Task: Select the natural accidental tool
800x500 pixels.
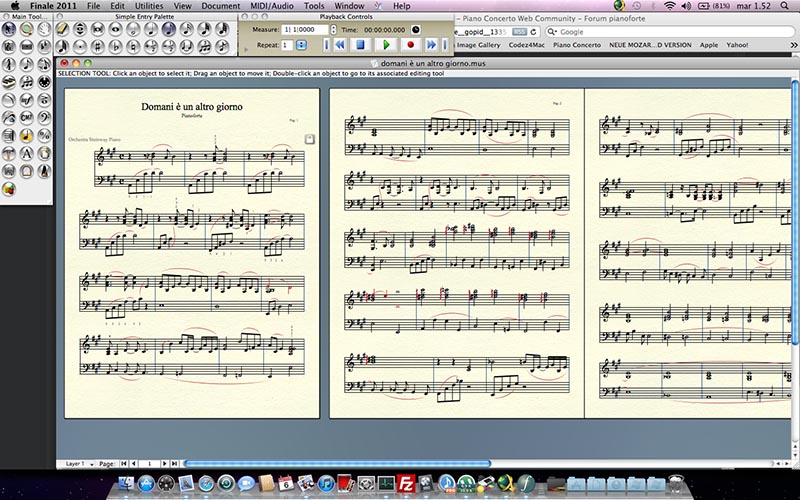Action: coord(133,47)
